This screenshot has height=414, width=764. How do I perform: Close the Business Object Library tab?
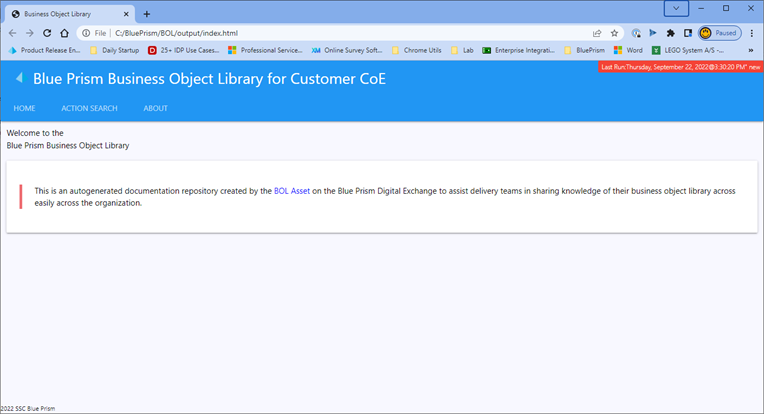point(126,14)
